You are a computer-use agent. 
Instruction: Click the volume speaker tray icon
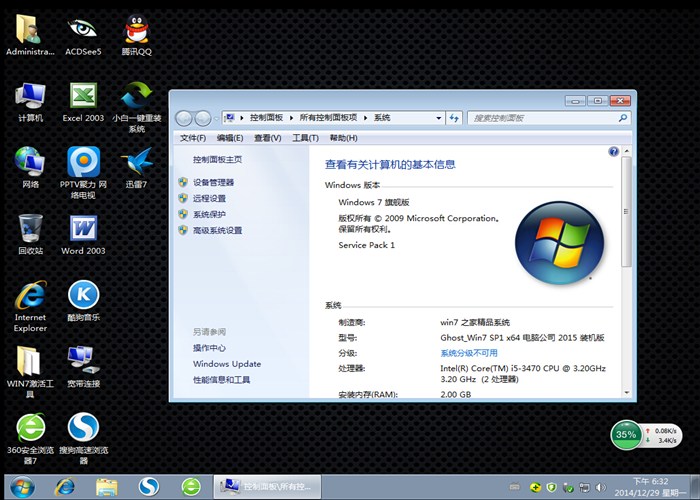601,487
